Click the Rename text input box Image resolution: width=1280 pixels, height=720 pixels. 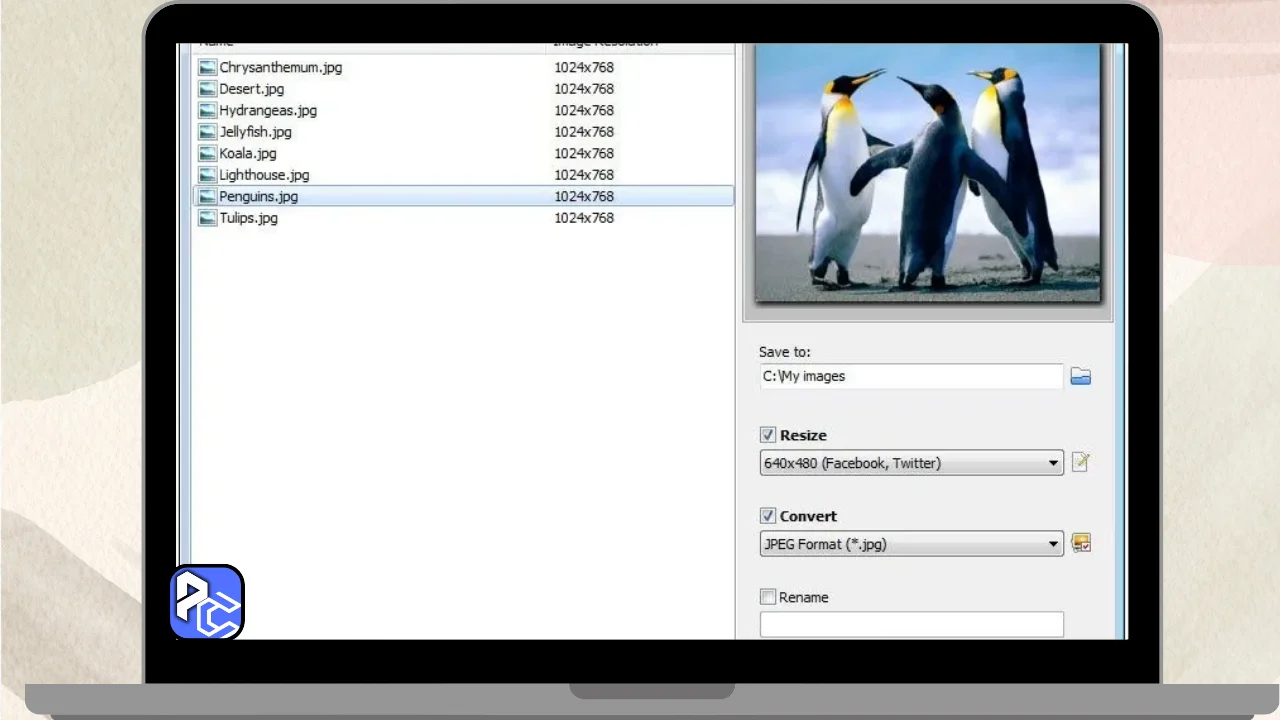(911, 625)
